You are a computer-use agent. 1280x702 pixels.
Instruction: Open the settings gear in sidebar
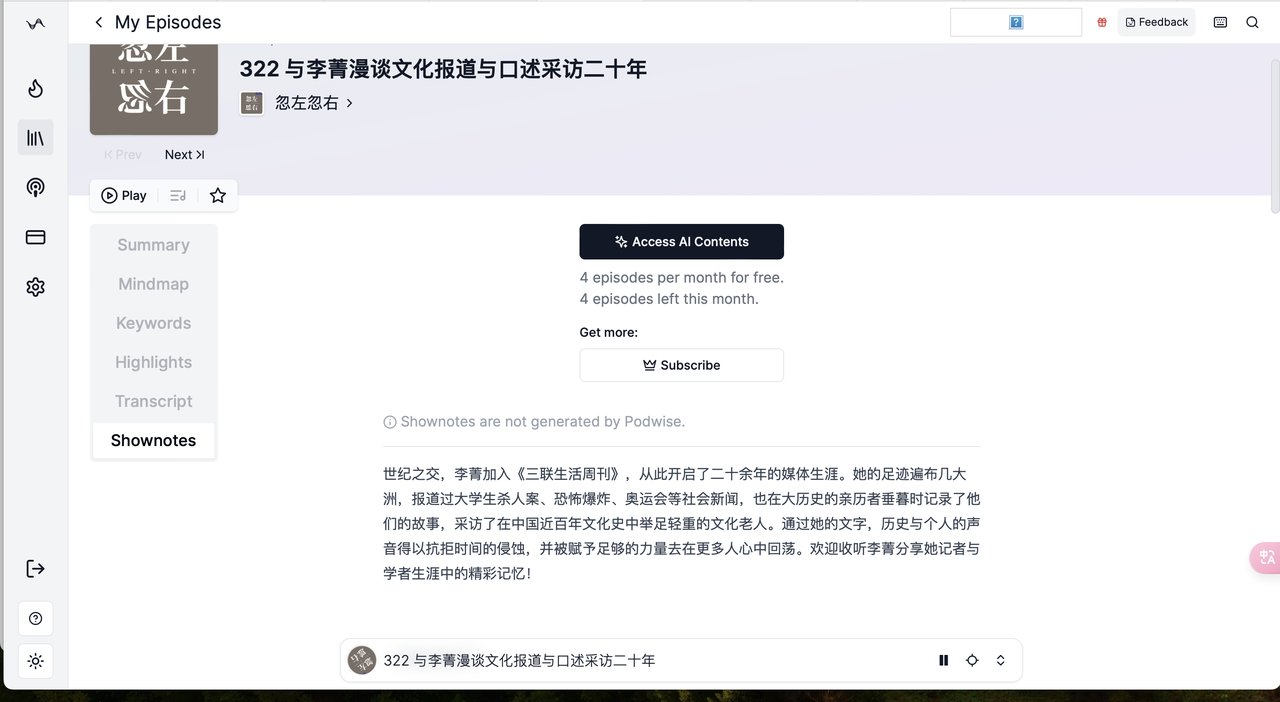35,287
